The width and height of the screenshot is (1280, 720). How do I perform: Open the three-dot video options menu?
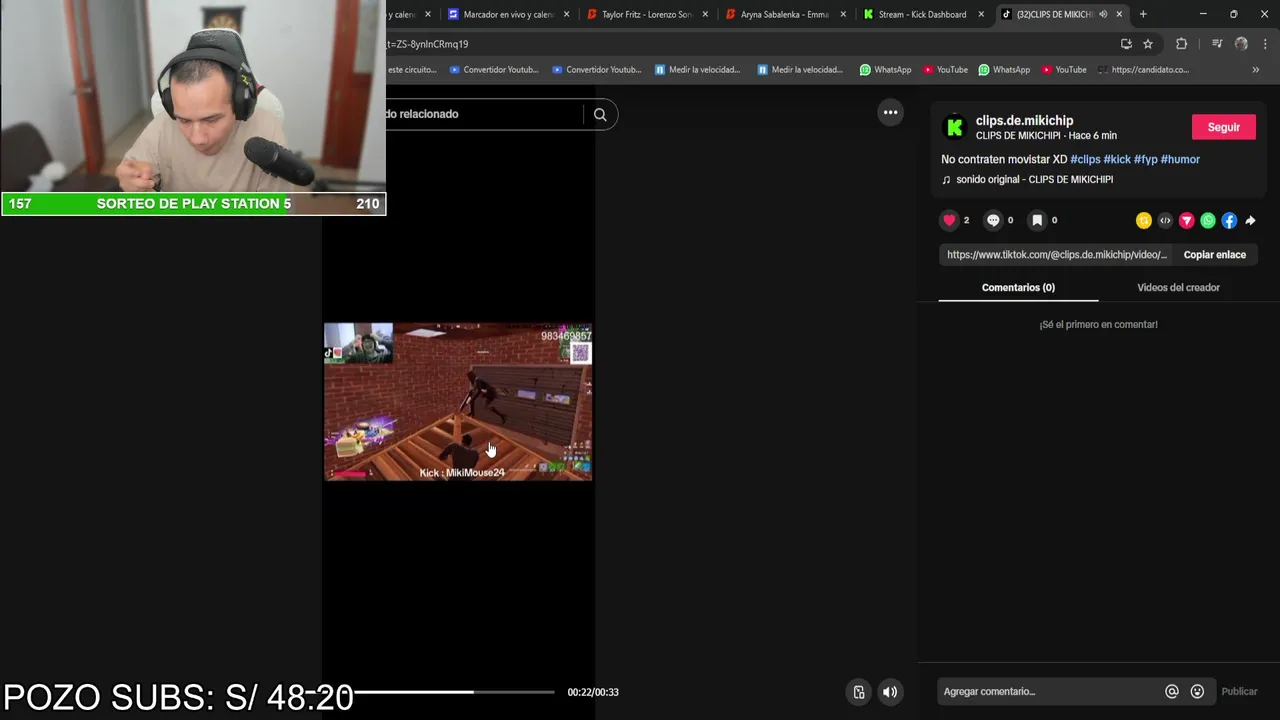coord(890,112)
